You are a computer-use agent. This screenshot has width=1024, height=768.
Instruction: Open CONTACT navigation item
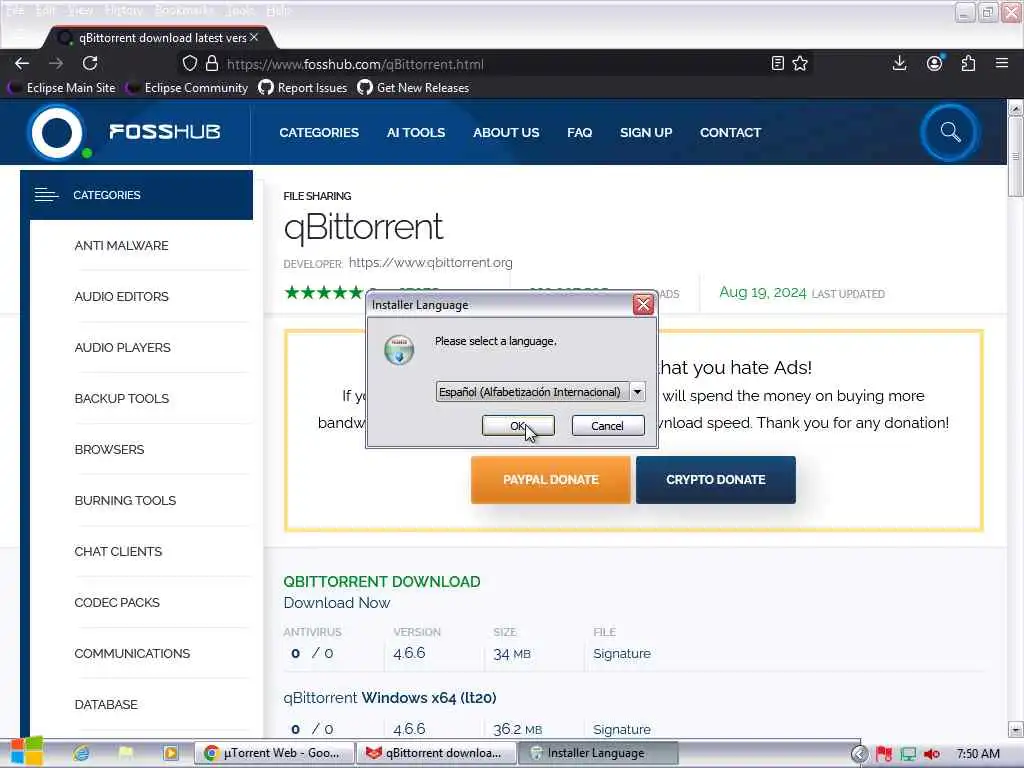coord(730,133)
